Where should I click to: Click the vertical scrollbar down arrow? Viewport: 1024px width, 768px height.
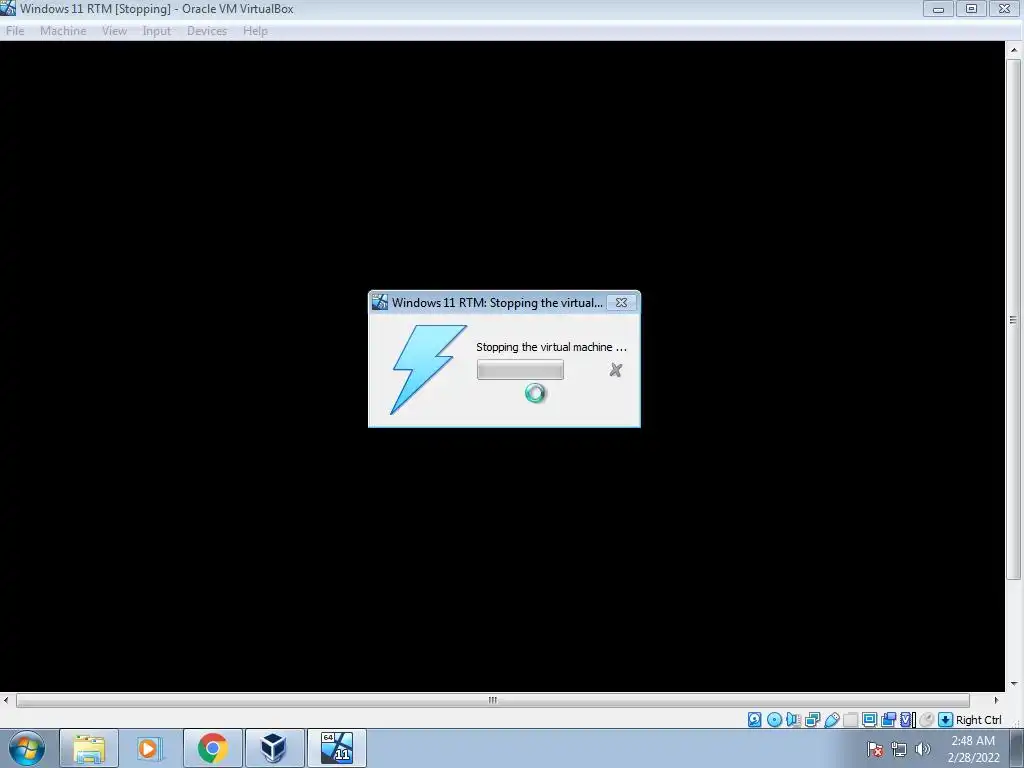pyautogui.click(x=1014, y=684)
